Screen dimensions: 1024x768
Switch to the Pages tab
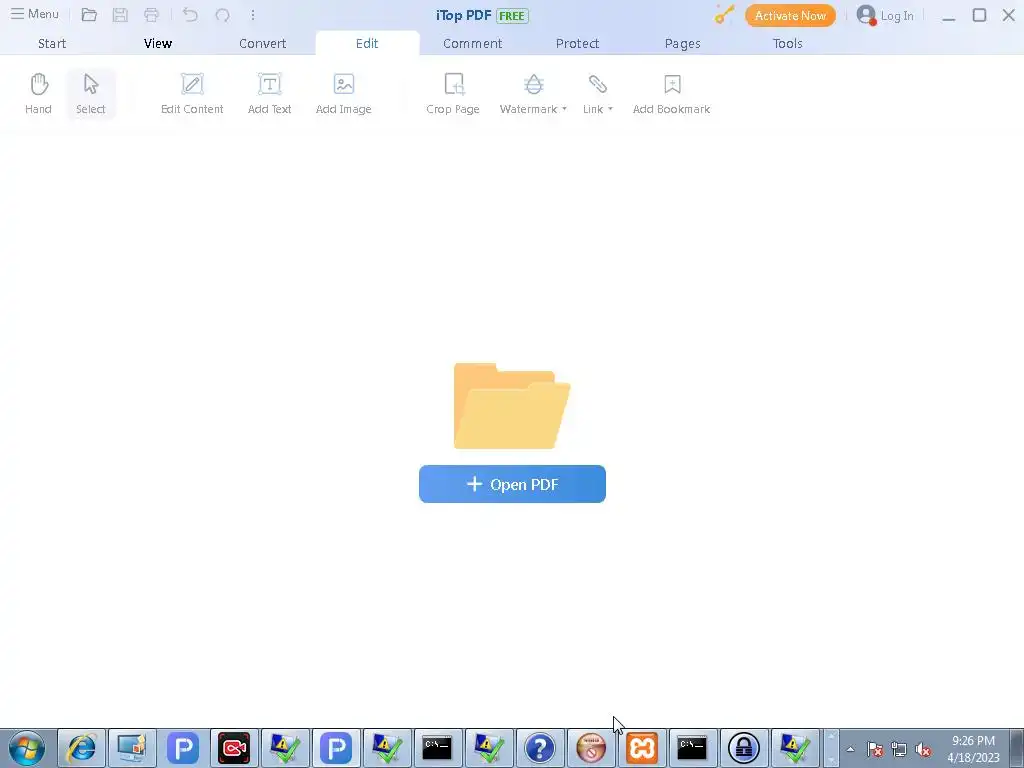click(x=682, y=43)
